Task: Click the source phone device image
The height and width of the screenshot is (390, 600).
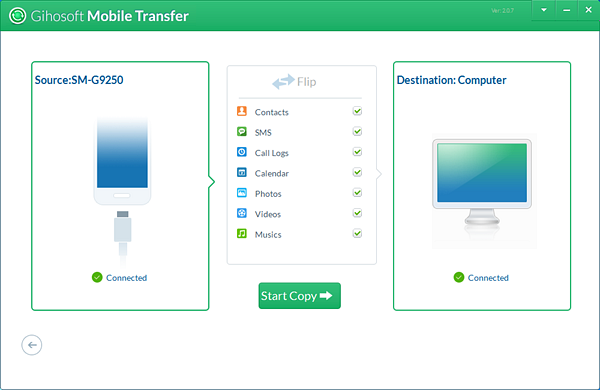Action: [x=122, y=161]
